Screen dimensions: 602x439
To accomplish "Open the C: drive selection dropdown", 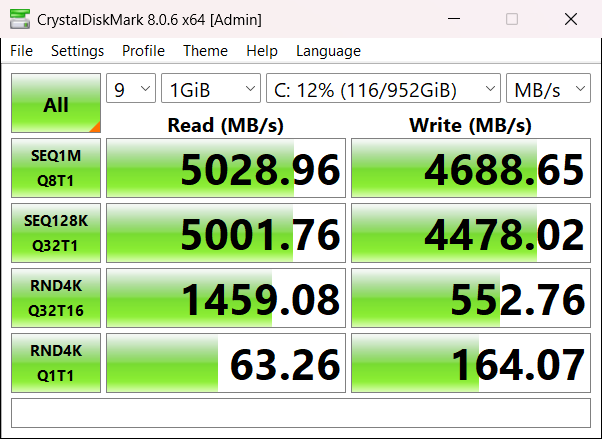I will pos(383,88).
